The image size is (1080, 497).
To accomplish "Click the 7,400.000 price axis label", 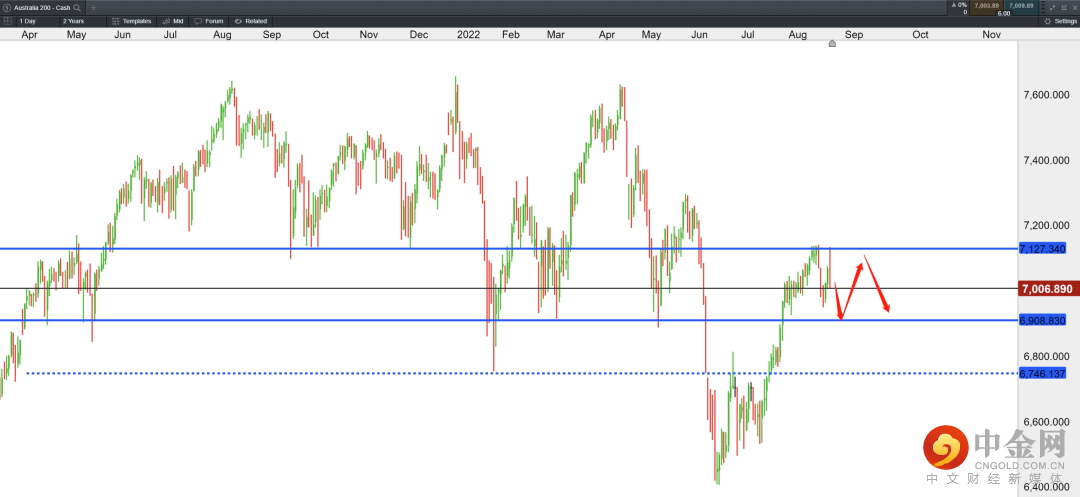I will pos(1046,160).
